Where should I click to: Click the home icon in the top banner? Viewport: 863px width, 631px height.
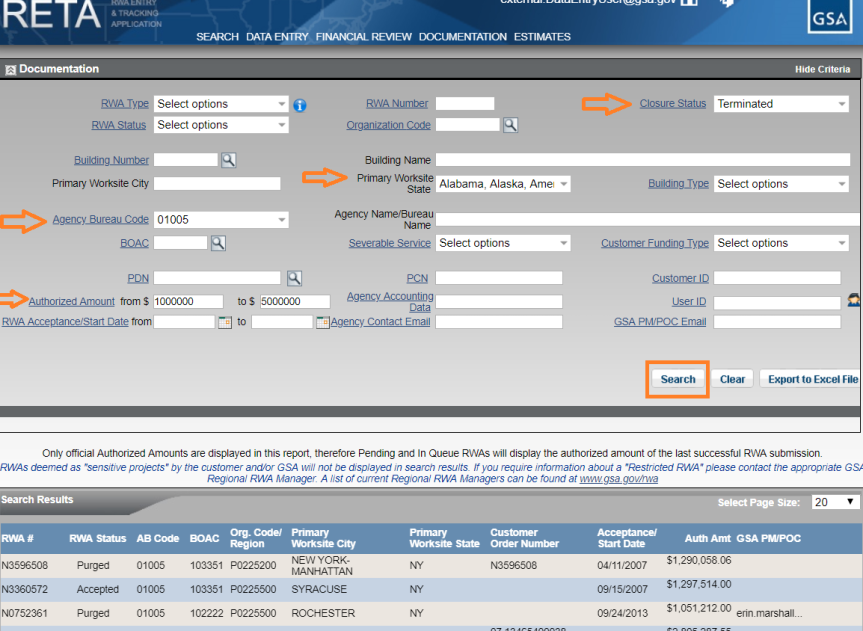click(687, 3)
